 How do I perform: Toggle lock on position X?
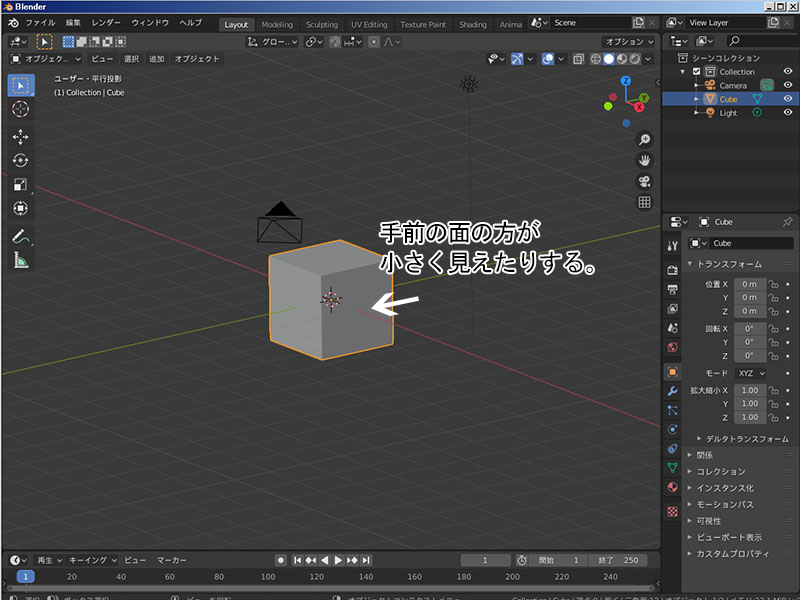[x=773, y=284]
